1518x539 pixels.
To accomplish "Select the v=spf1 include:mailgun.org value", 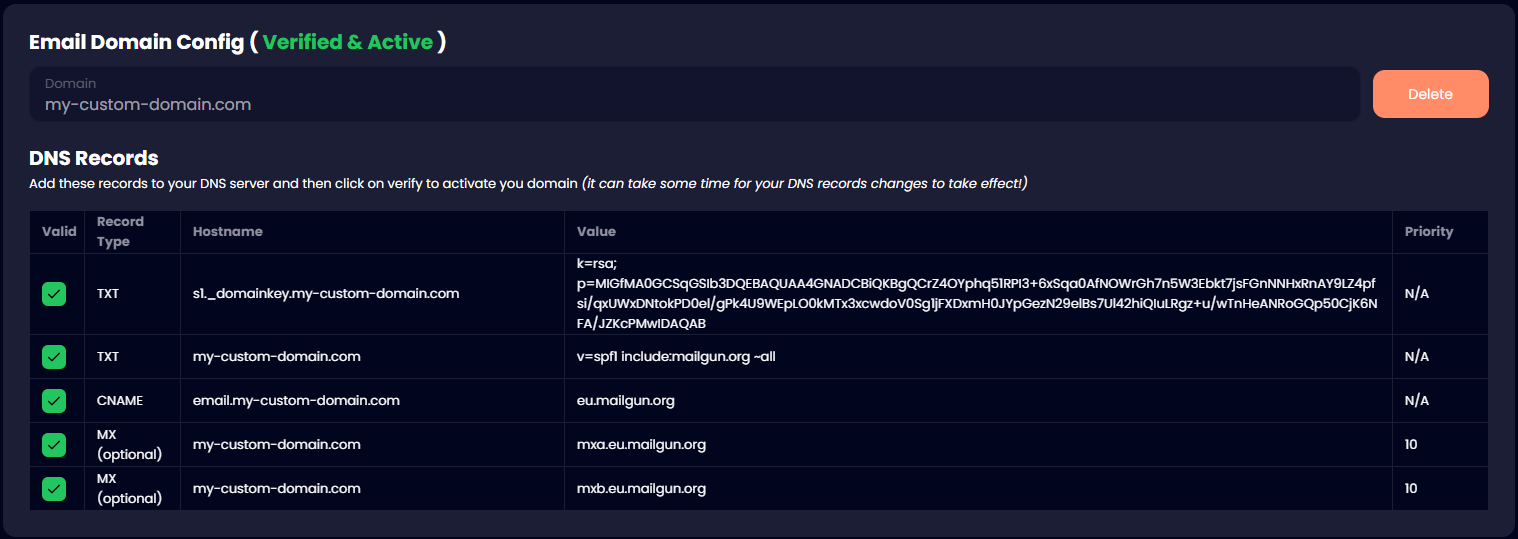I will [x=676, y=357].
